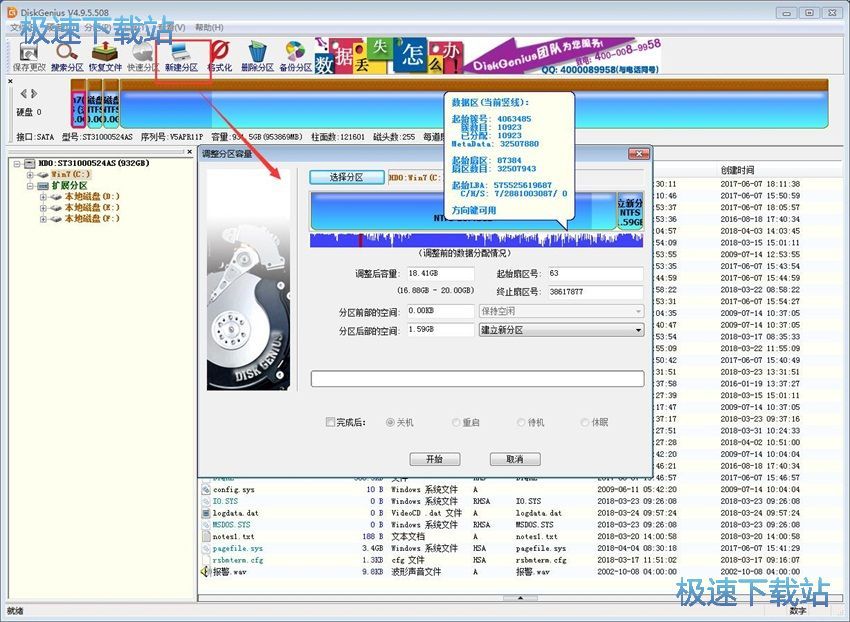
Task: Click the large blue partition in disk map
Action: point(474,105)
